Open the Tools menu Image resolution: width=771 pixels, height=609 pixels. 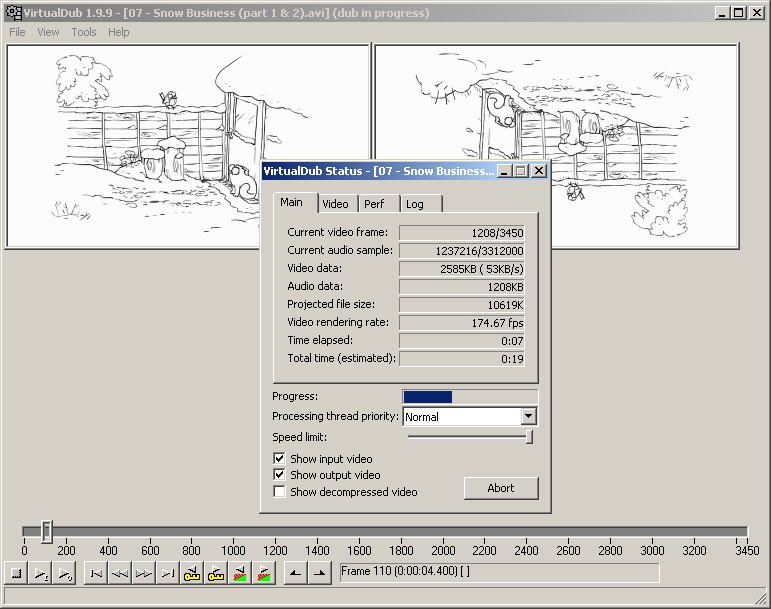[84, 32]
